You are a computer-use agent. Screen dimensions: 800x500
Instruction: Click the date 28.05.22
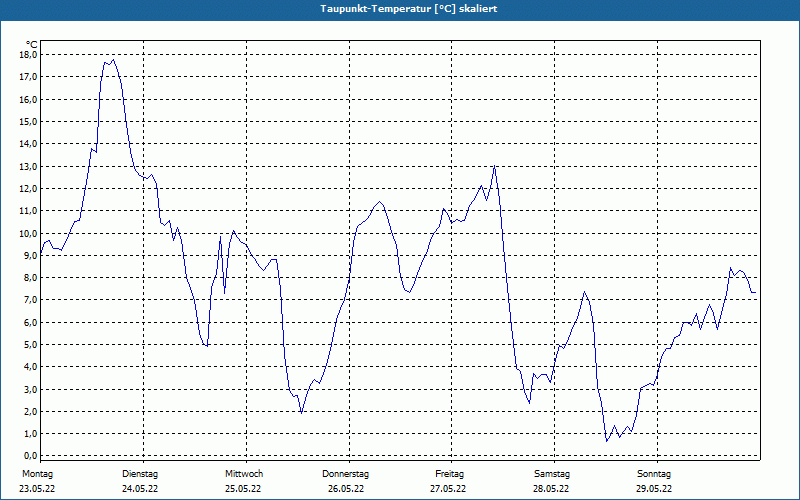[x=552, y=489]
